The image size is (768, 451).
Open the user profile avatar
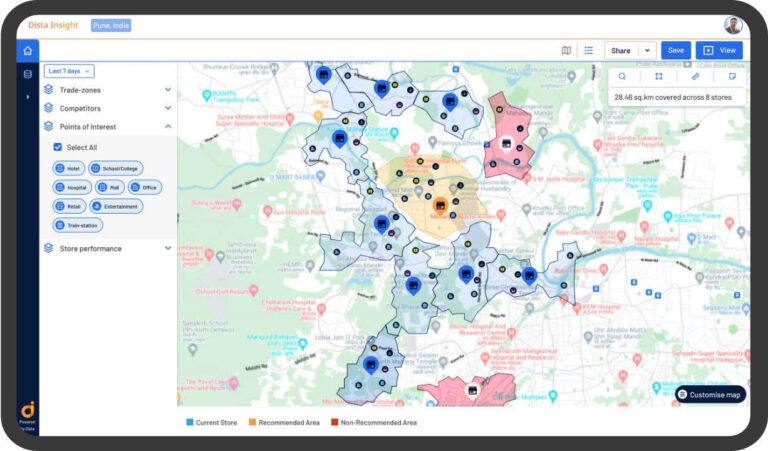pyautogui.click(x=733, y=25)
